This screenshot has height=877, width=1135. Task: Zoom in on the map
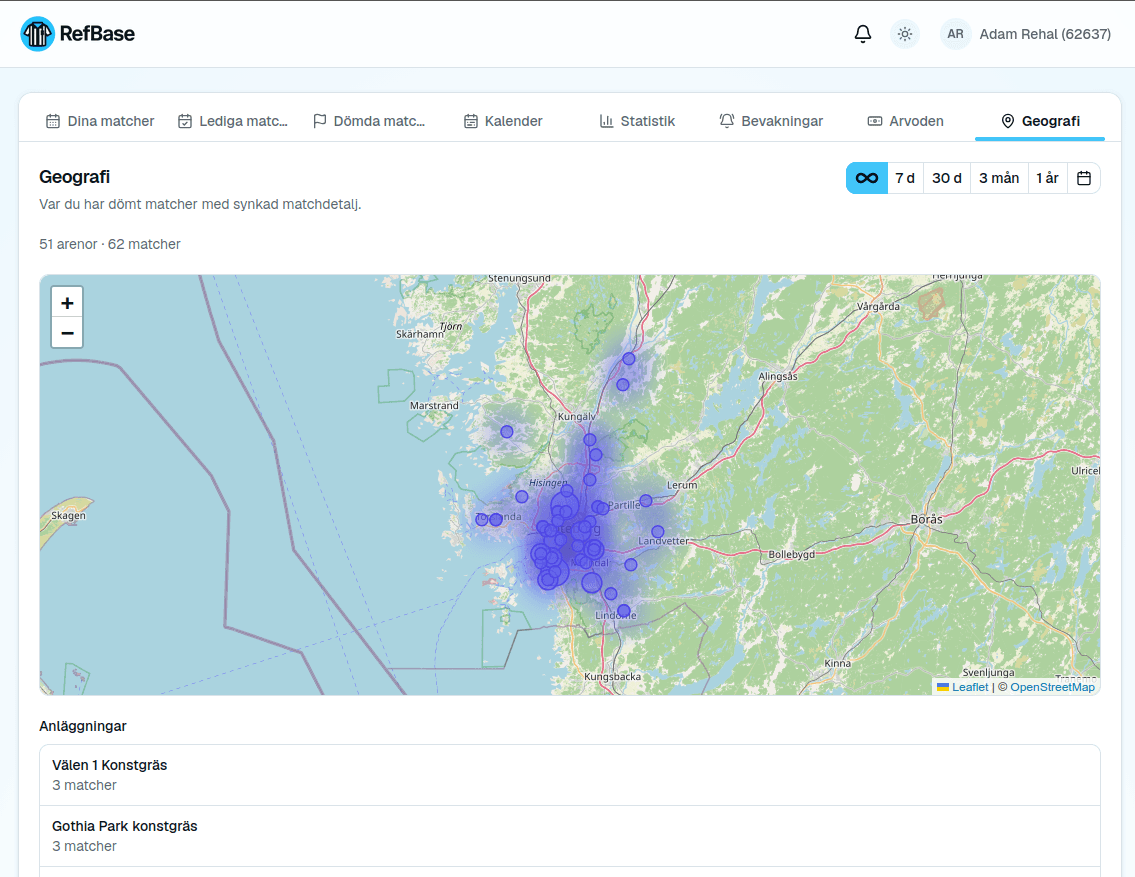[67, 302]
